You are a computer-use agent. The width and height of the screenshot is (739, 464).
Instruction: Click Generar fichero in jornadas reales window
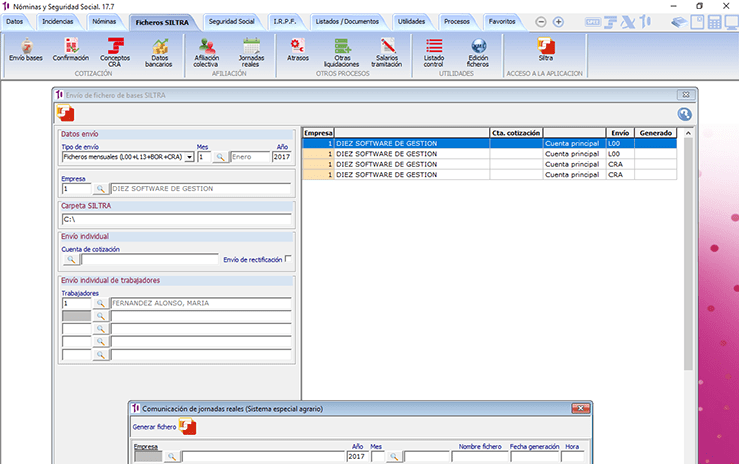[165, 427]
